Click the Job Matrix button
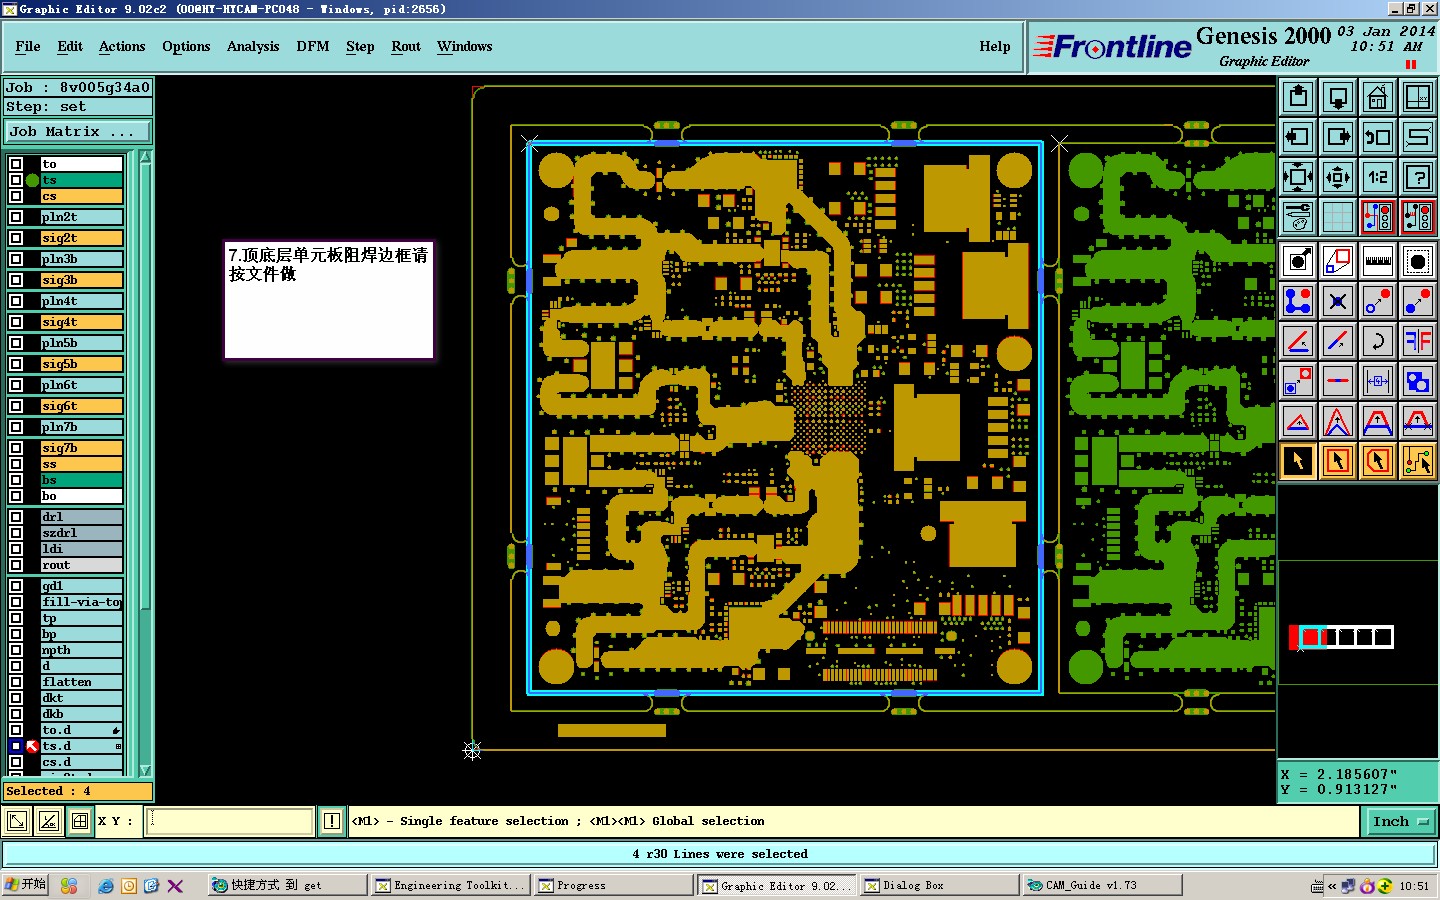Image resolution: width=1440 pixels, height=900 pixels. 78,132
